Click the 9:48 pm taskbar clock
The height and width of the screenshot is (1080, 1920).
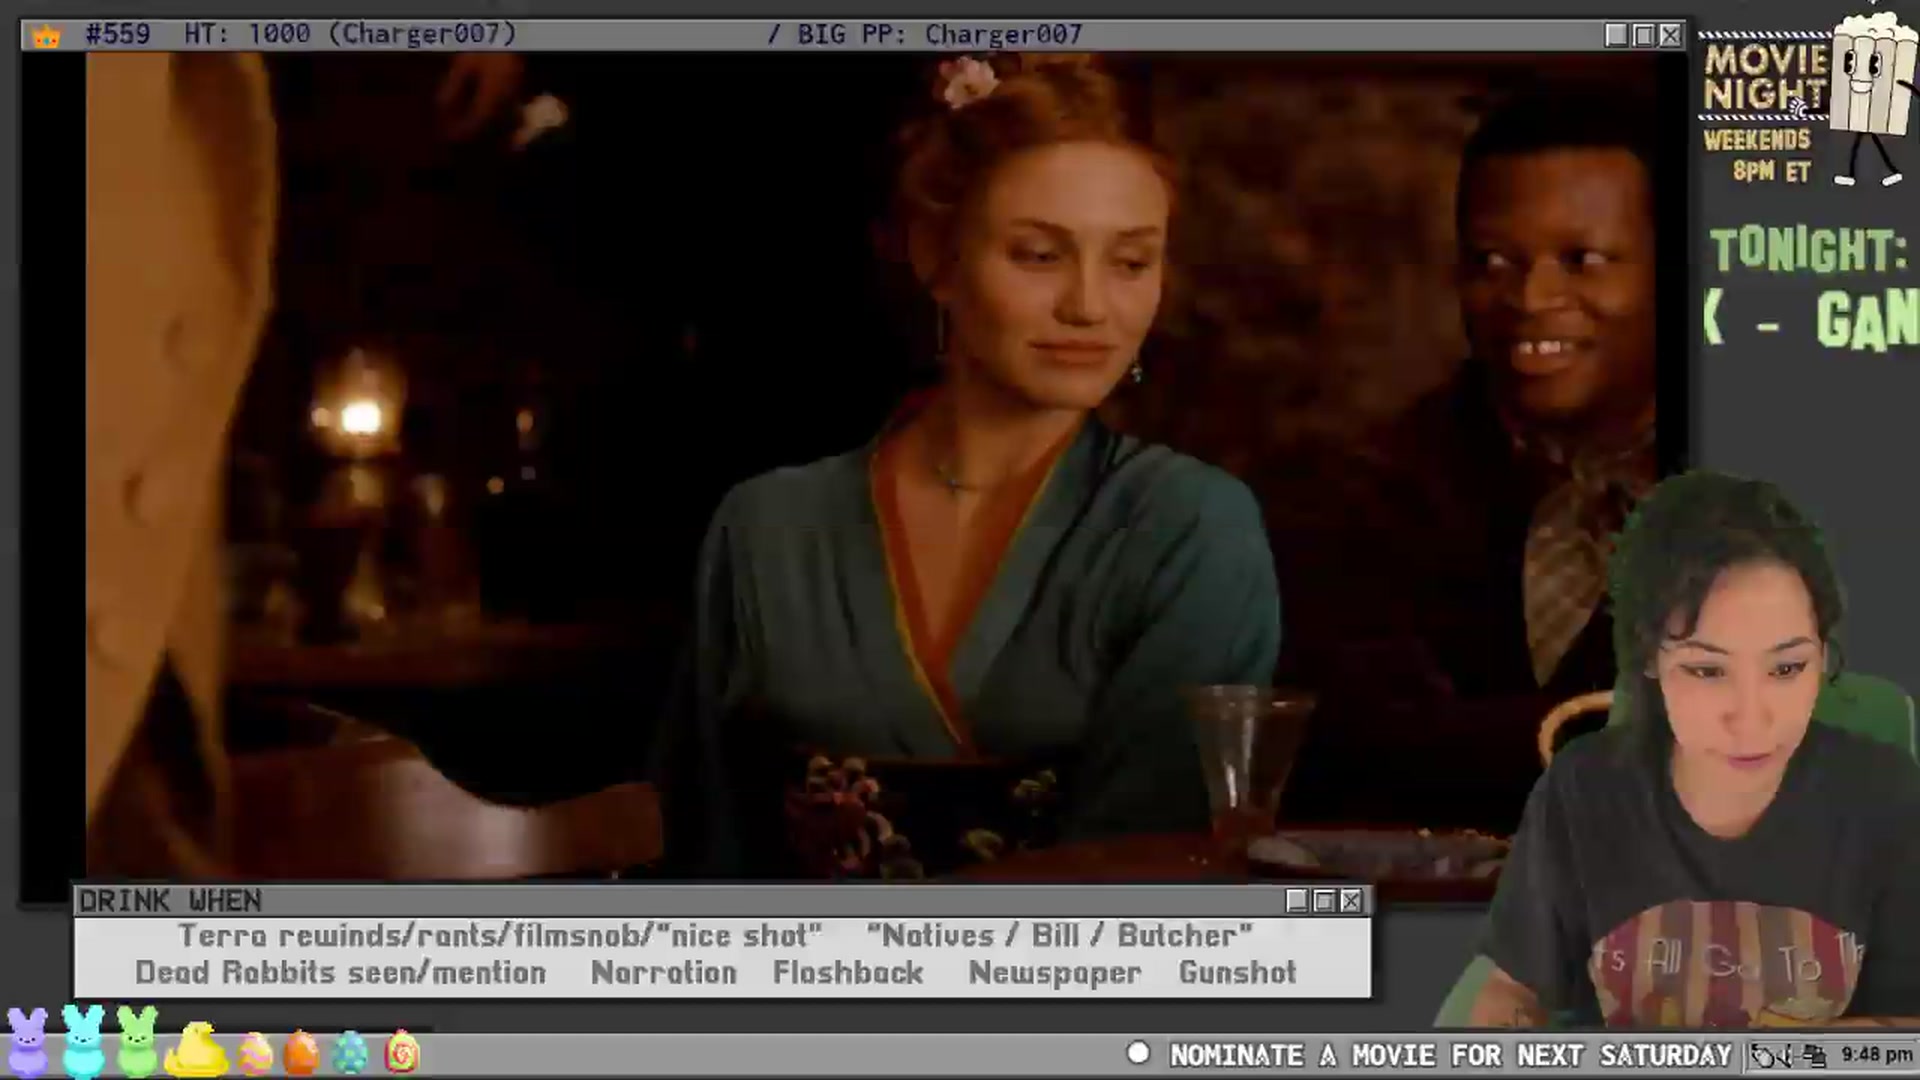(1877, 1055)
